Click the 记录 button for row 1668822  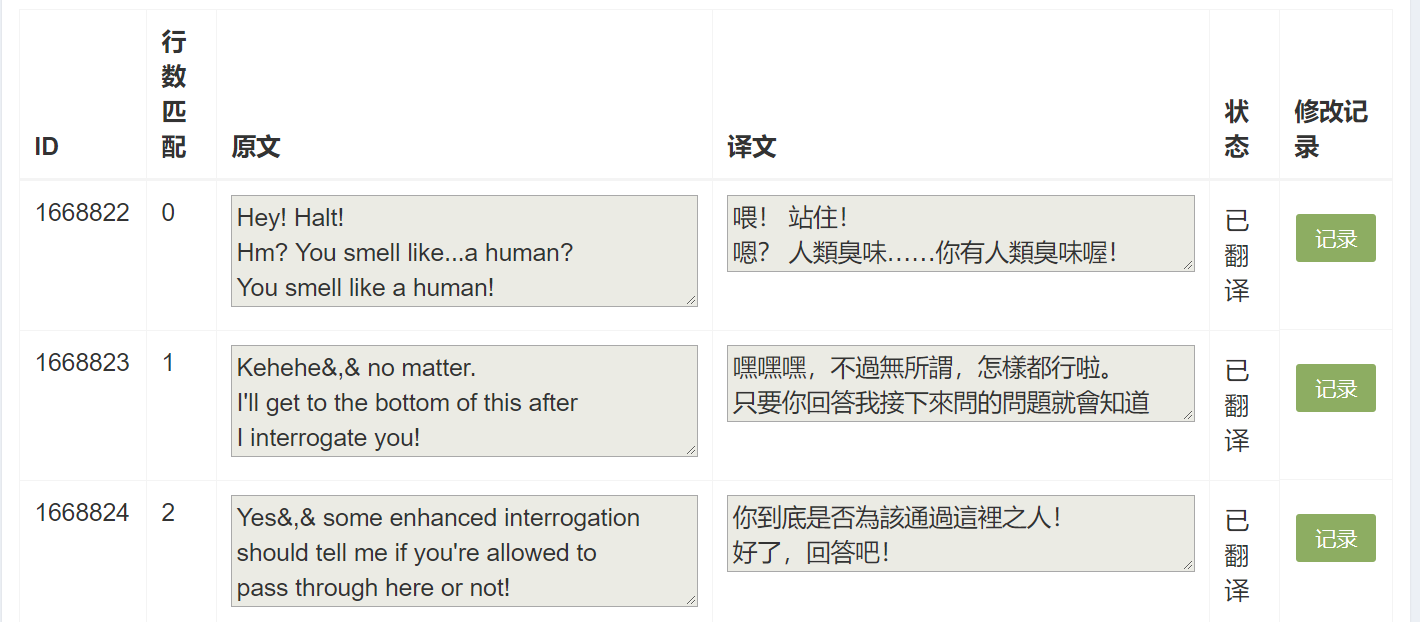(1335, 238)
